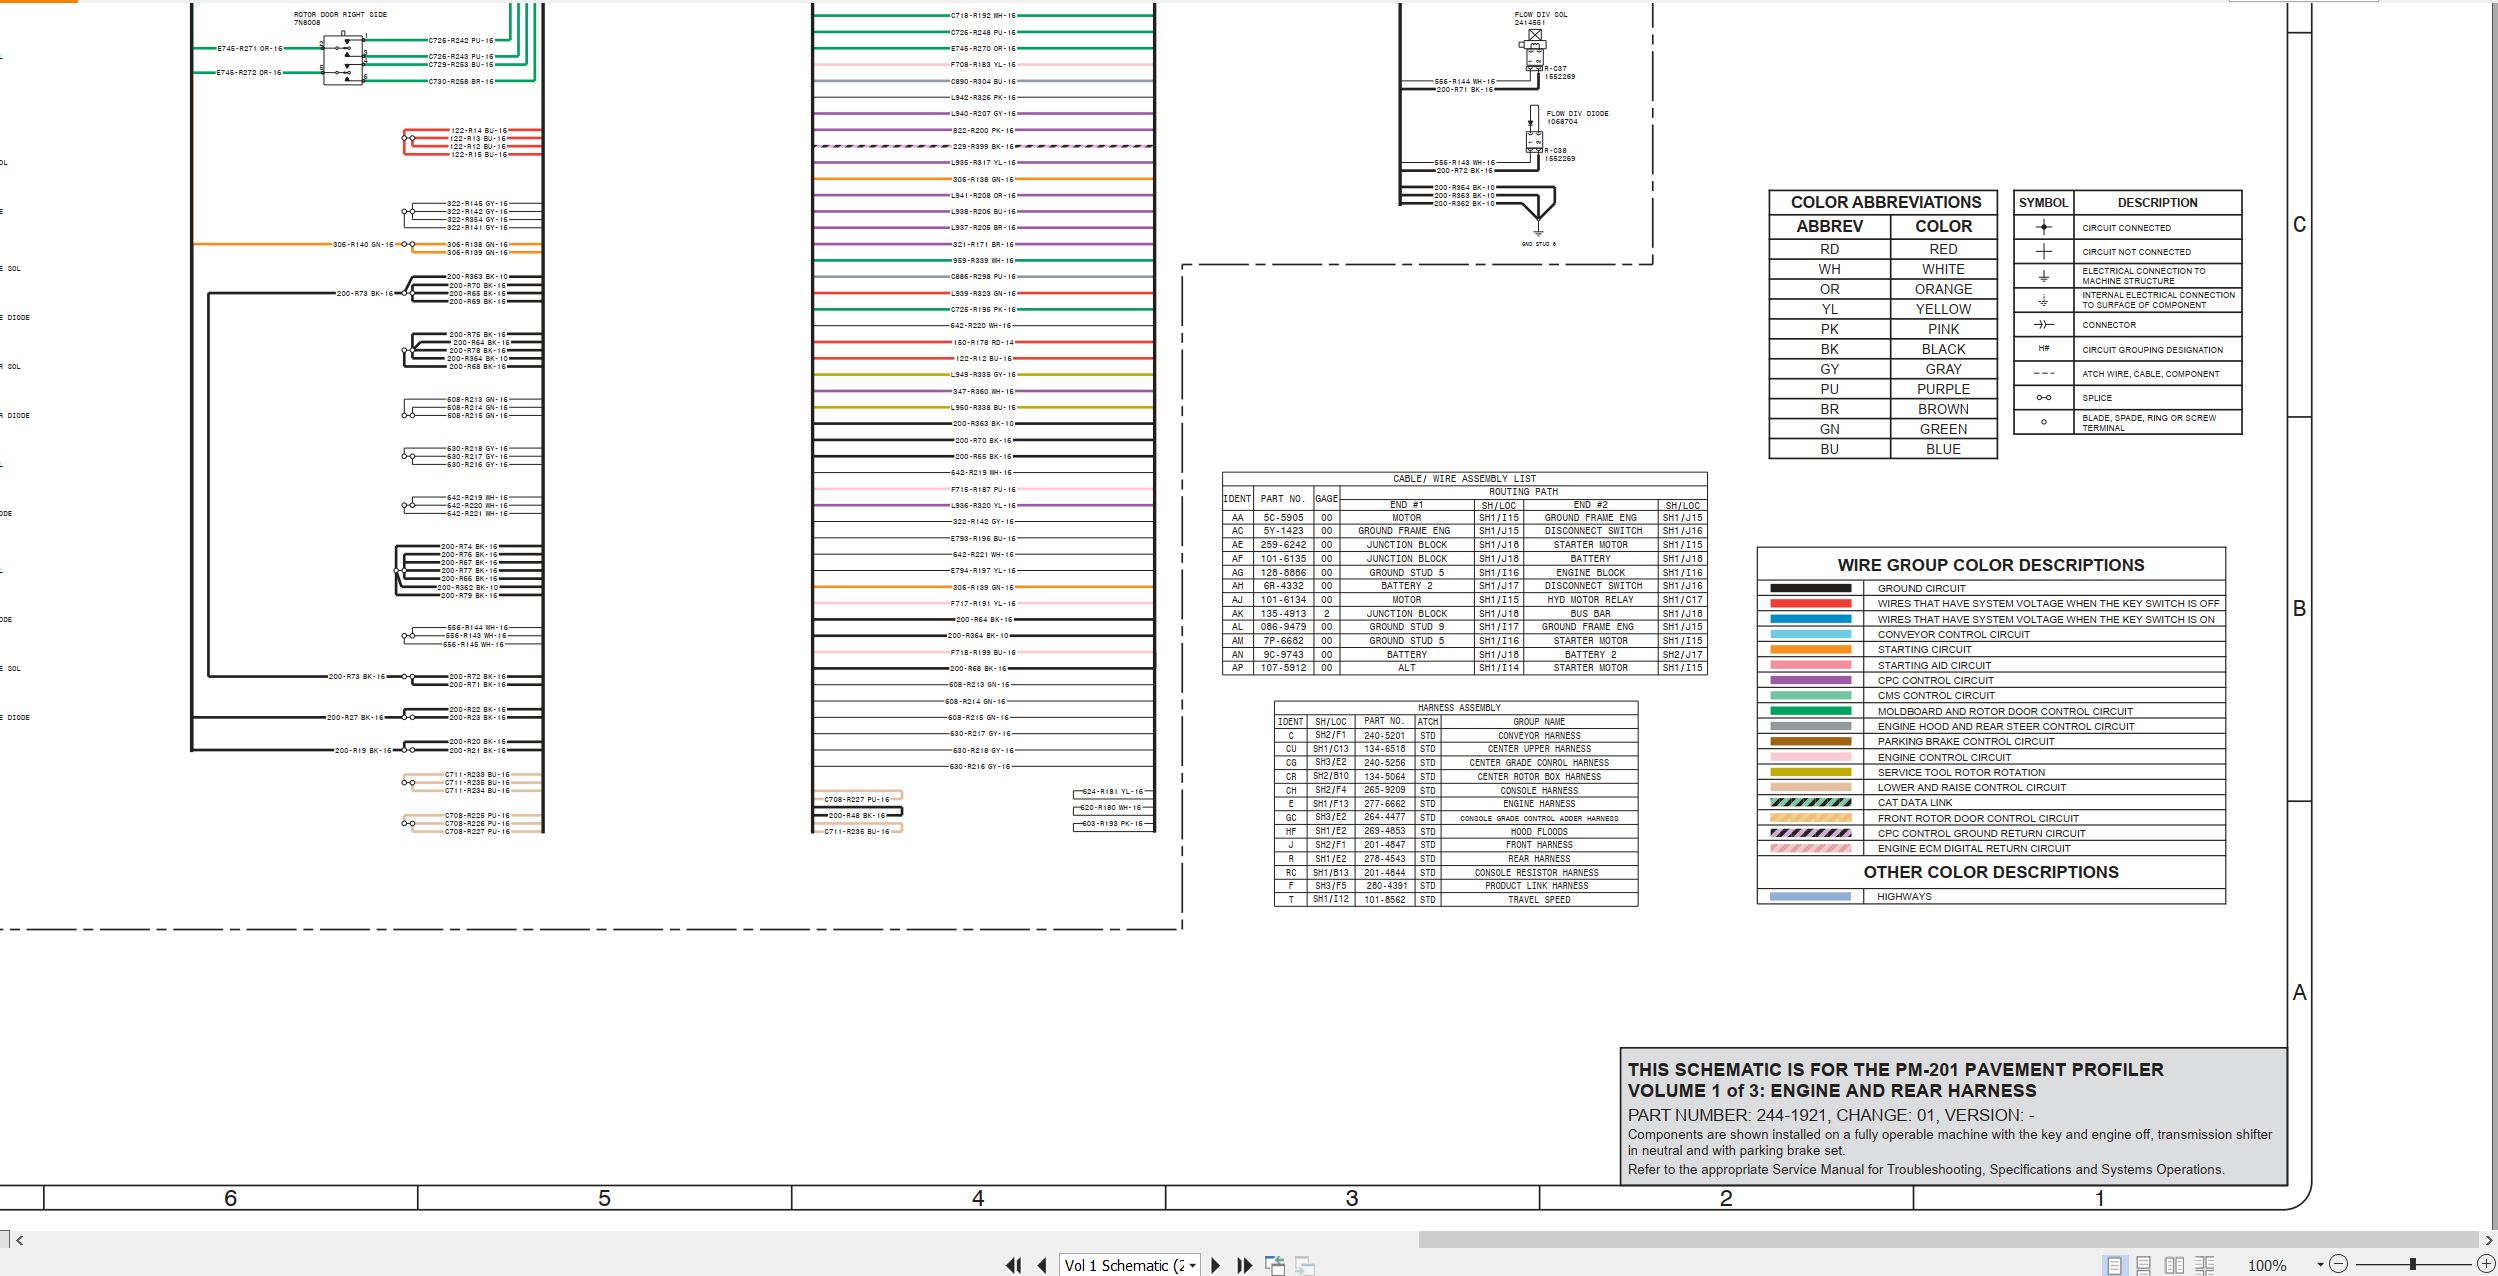Click the TRAVEL SPEED harness row
The height and width of the screenshot is (1276, 2498).
[1456, 900]
